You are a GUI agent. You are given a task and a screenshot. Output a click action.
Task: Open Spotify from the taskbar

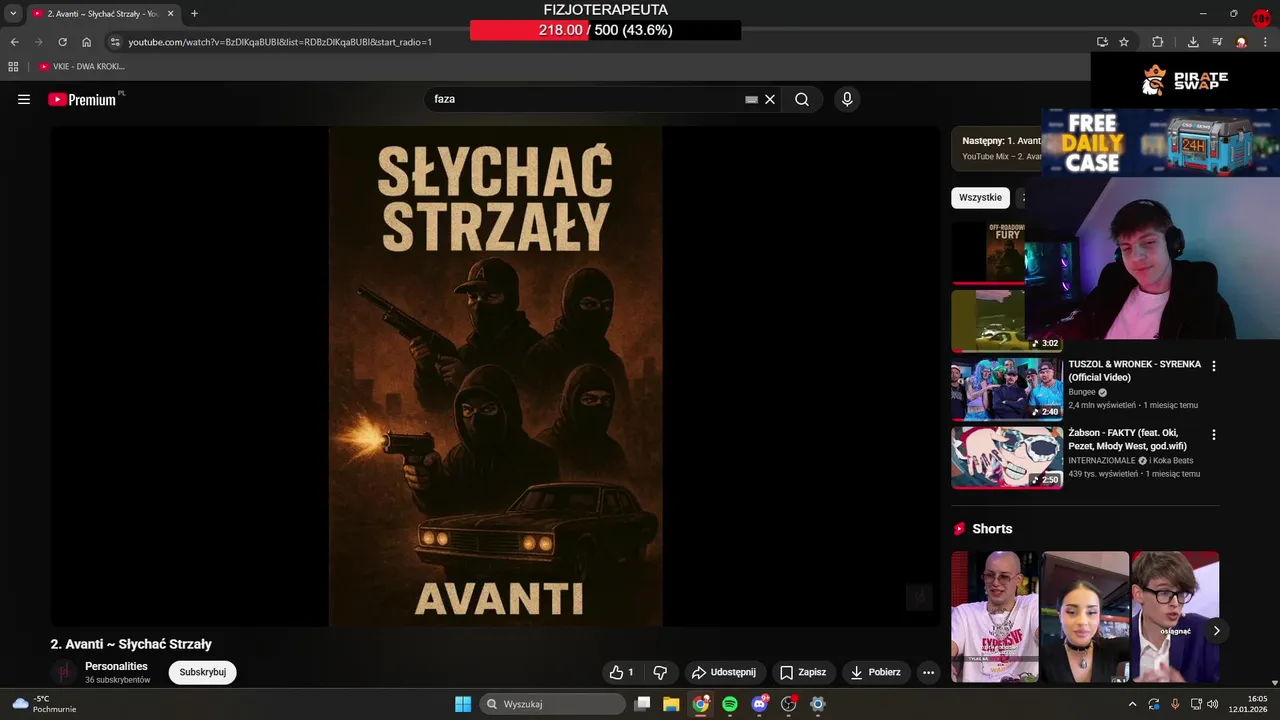coord(730,704)
